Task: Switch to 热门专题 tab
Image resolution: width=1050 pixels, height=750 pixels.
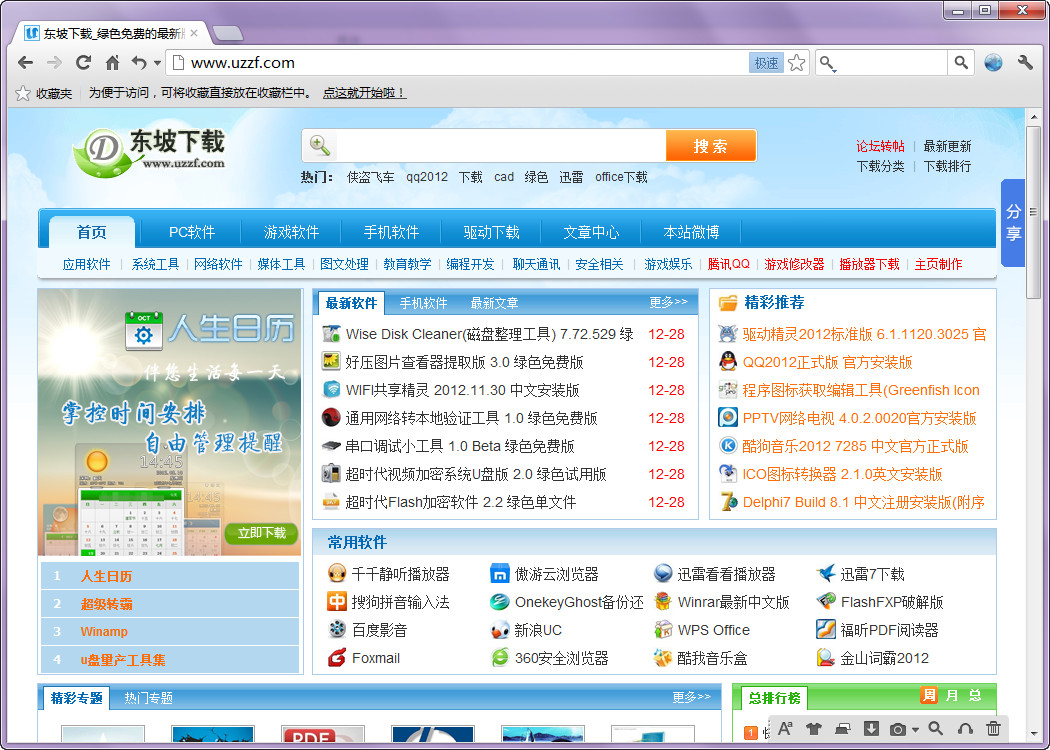Action: point(149,698)
